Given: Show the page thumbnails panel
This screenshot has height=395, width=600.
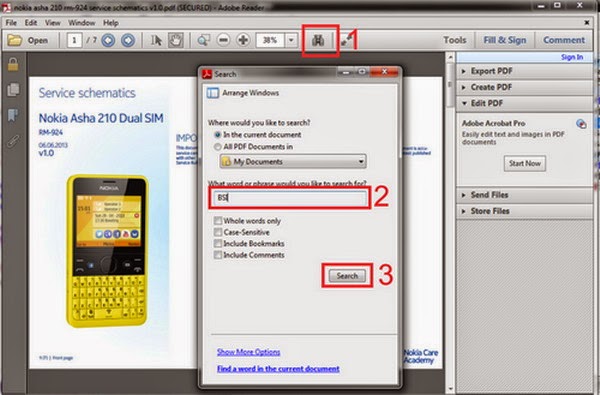Looking at the screenshot, I should coord(13,90).
